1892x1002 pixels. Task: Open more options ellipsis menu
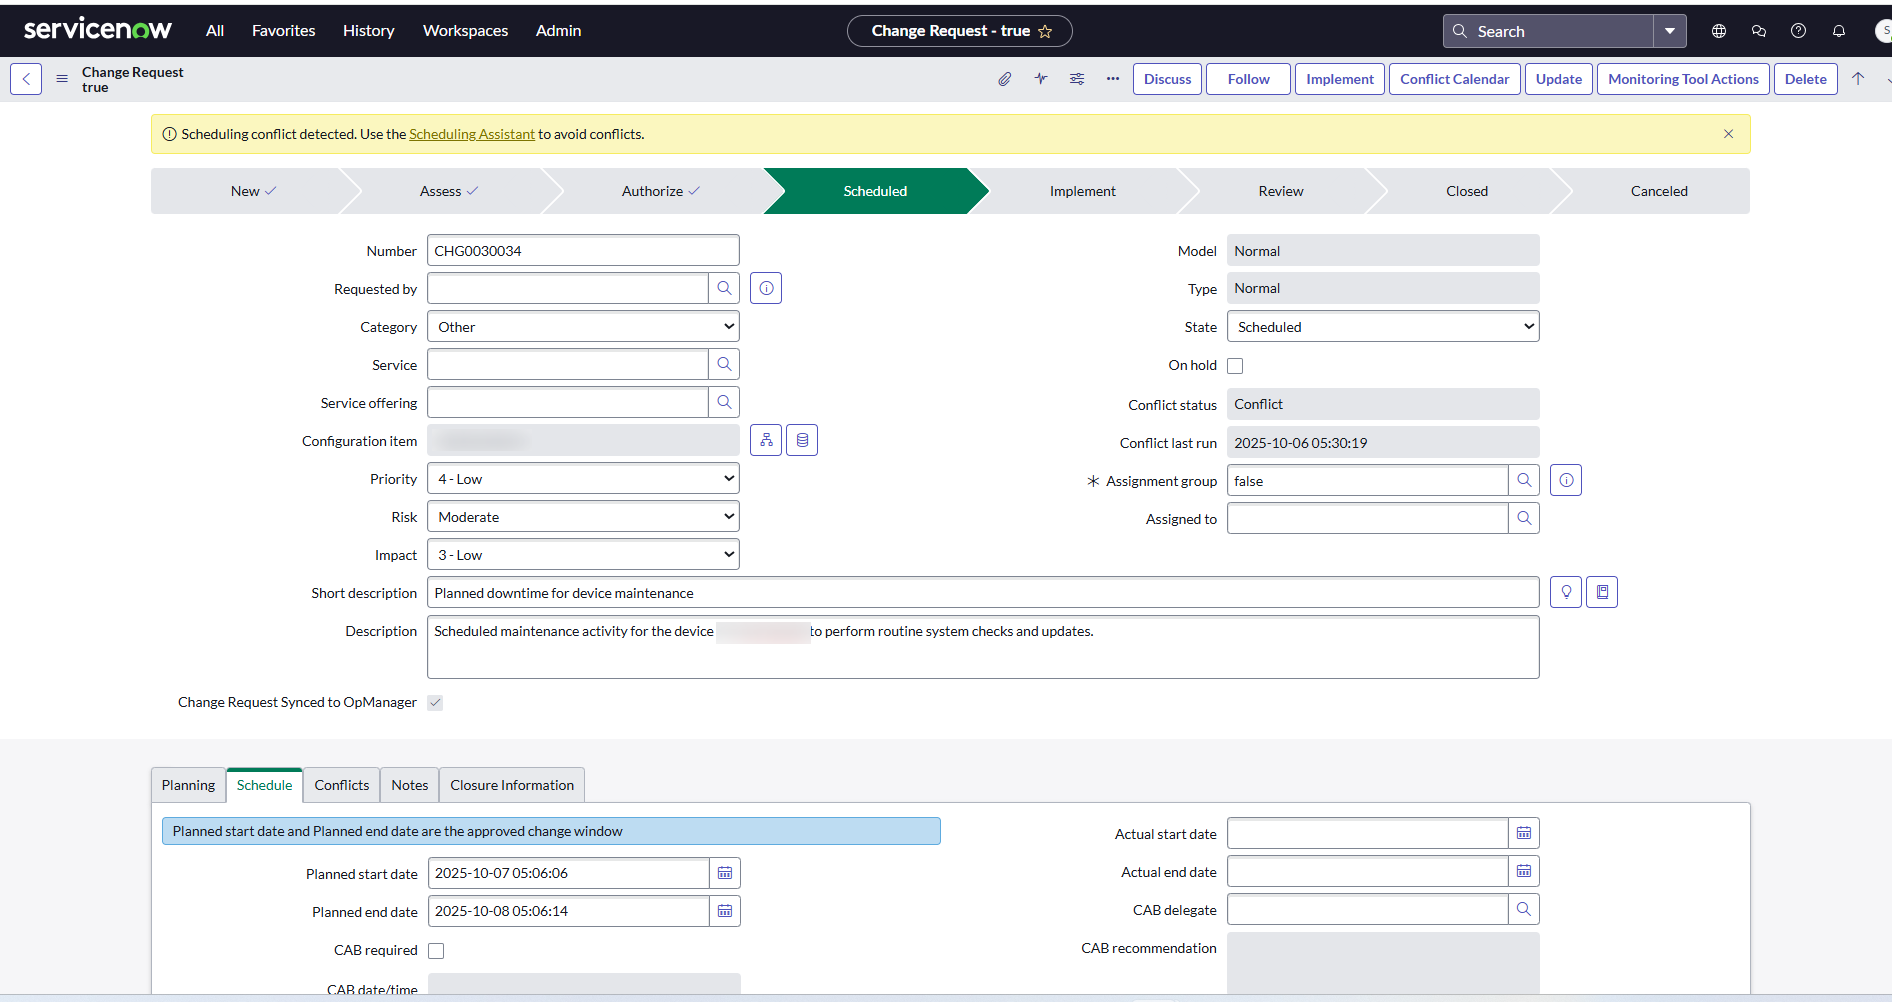1113,79
